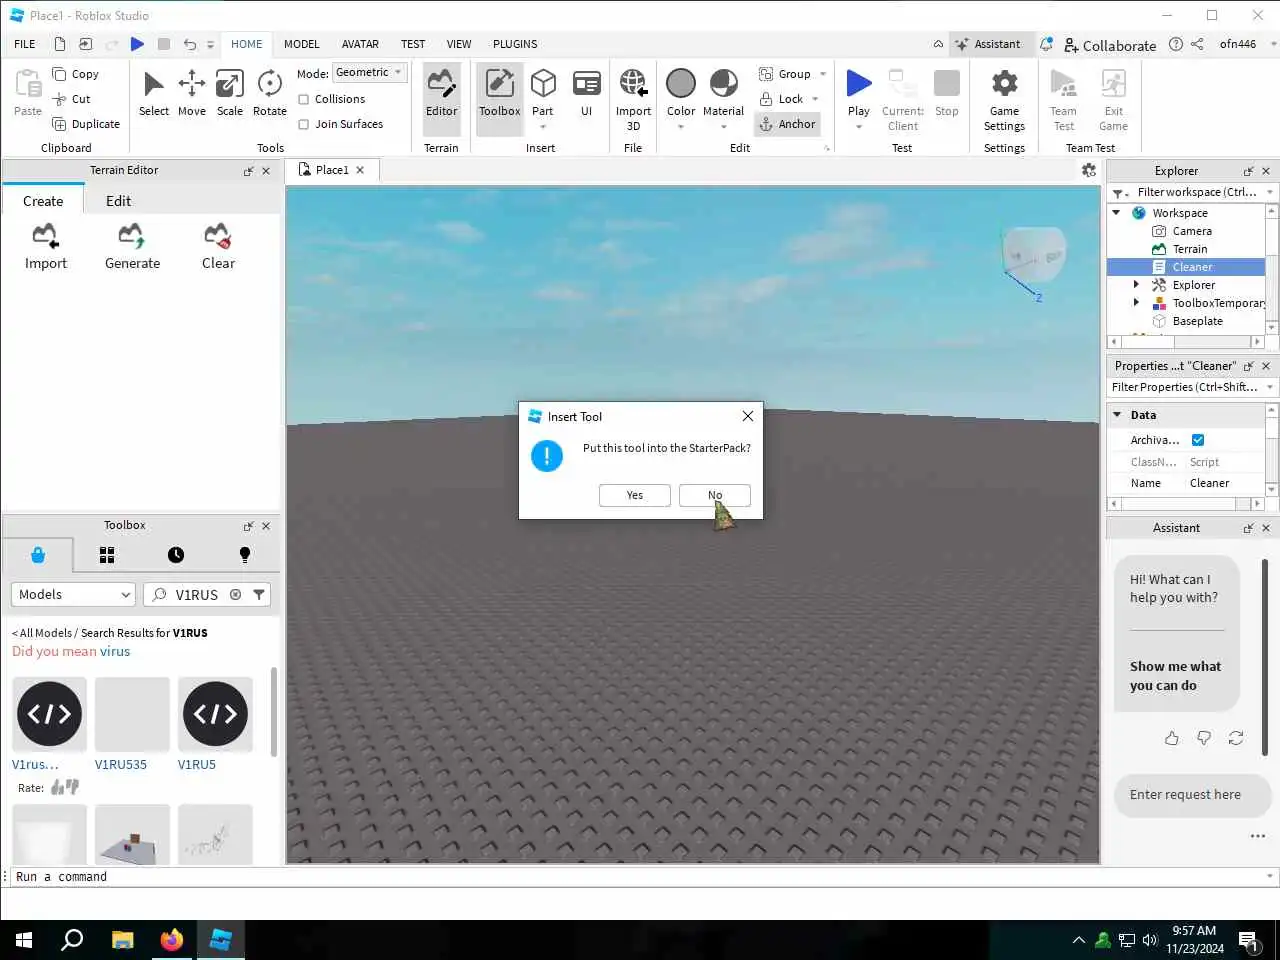Screen dimensions: 1280x960
Task: Open Windows Start menu
Action: (x=24, y=940)
